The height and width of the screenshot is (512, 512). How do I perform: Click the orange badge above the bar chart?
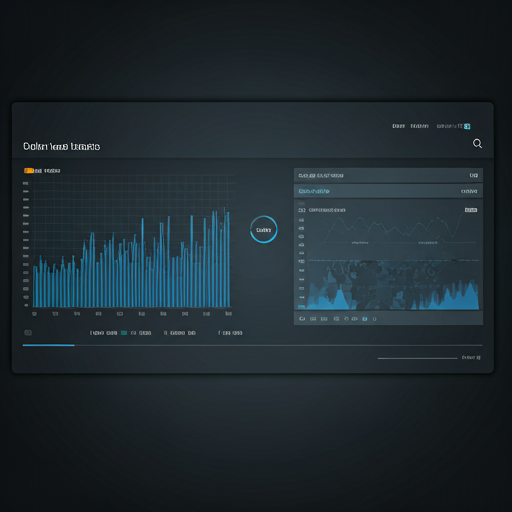tap(29, 171)
